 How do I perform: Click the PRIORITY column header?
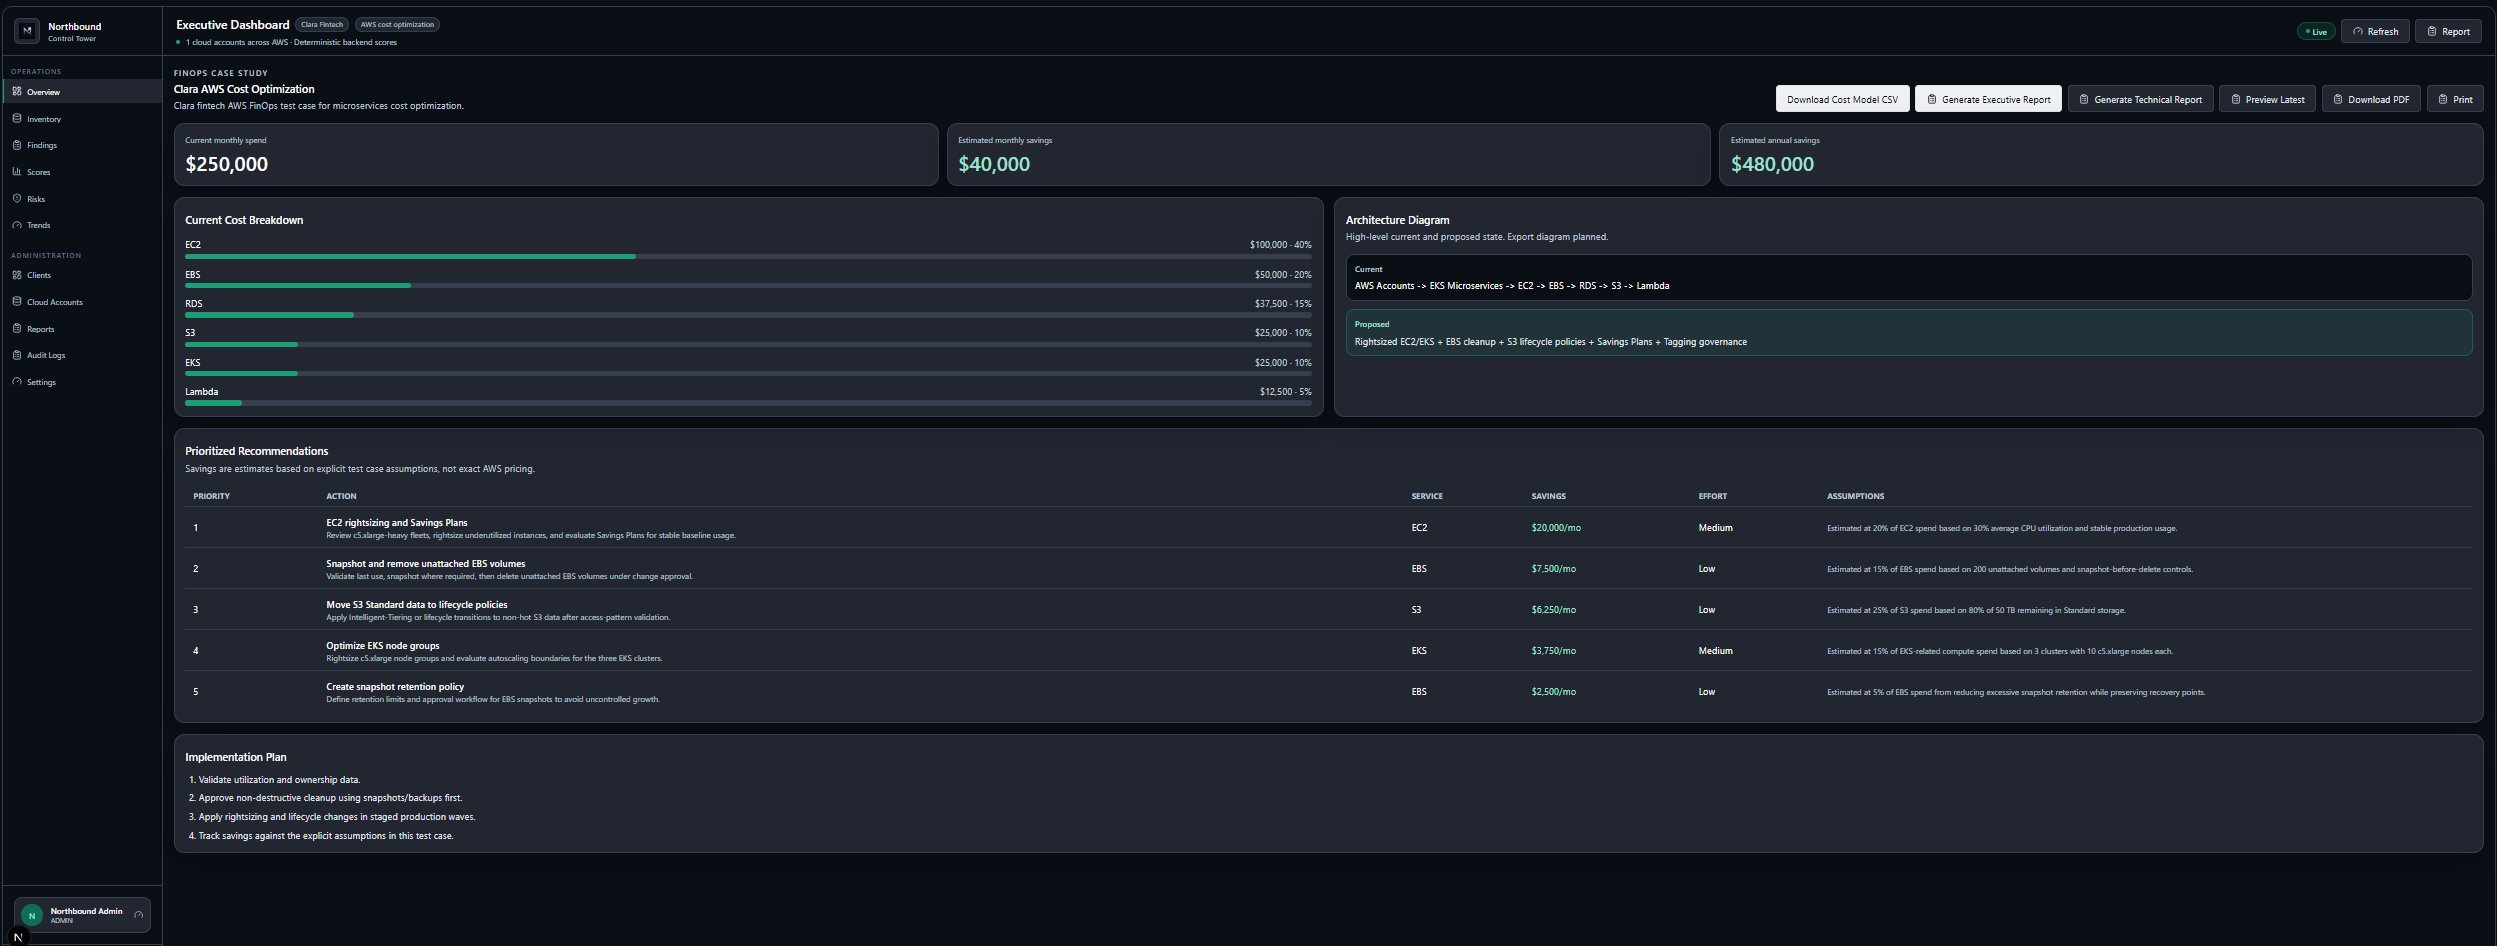(x=211, y=496)
